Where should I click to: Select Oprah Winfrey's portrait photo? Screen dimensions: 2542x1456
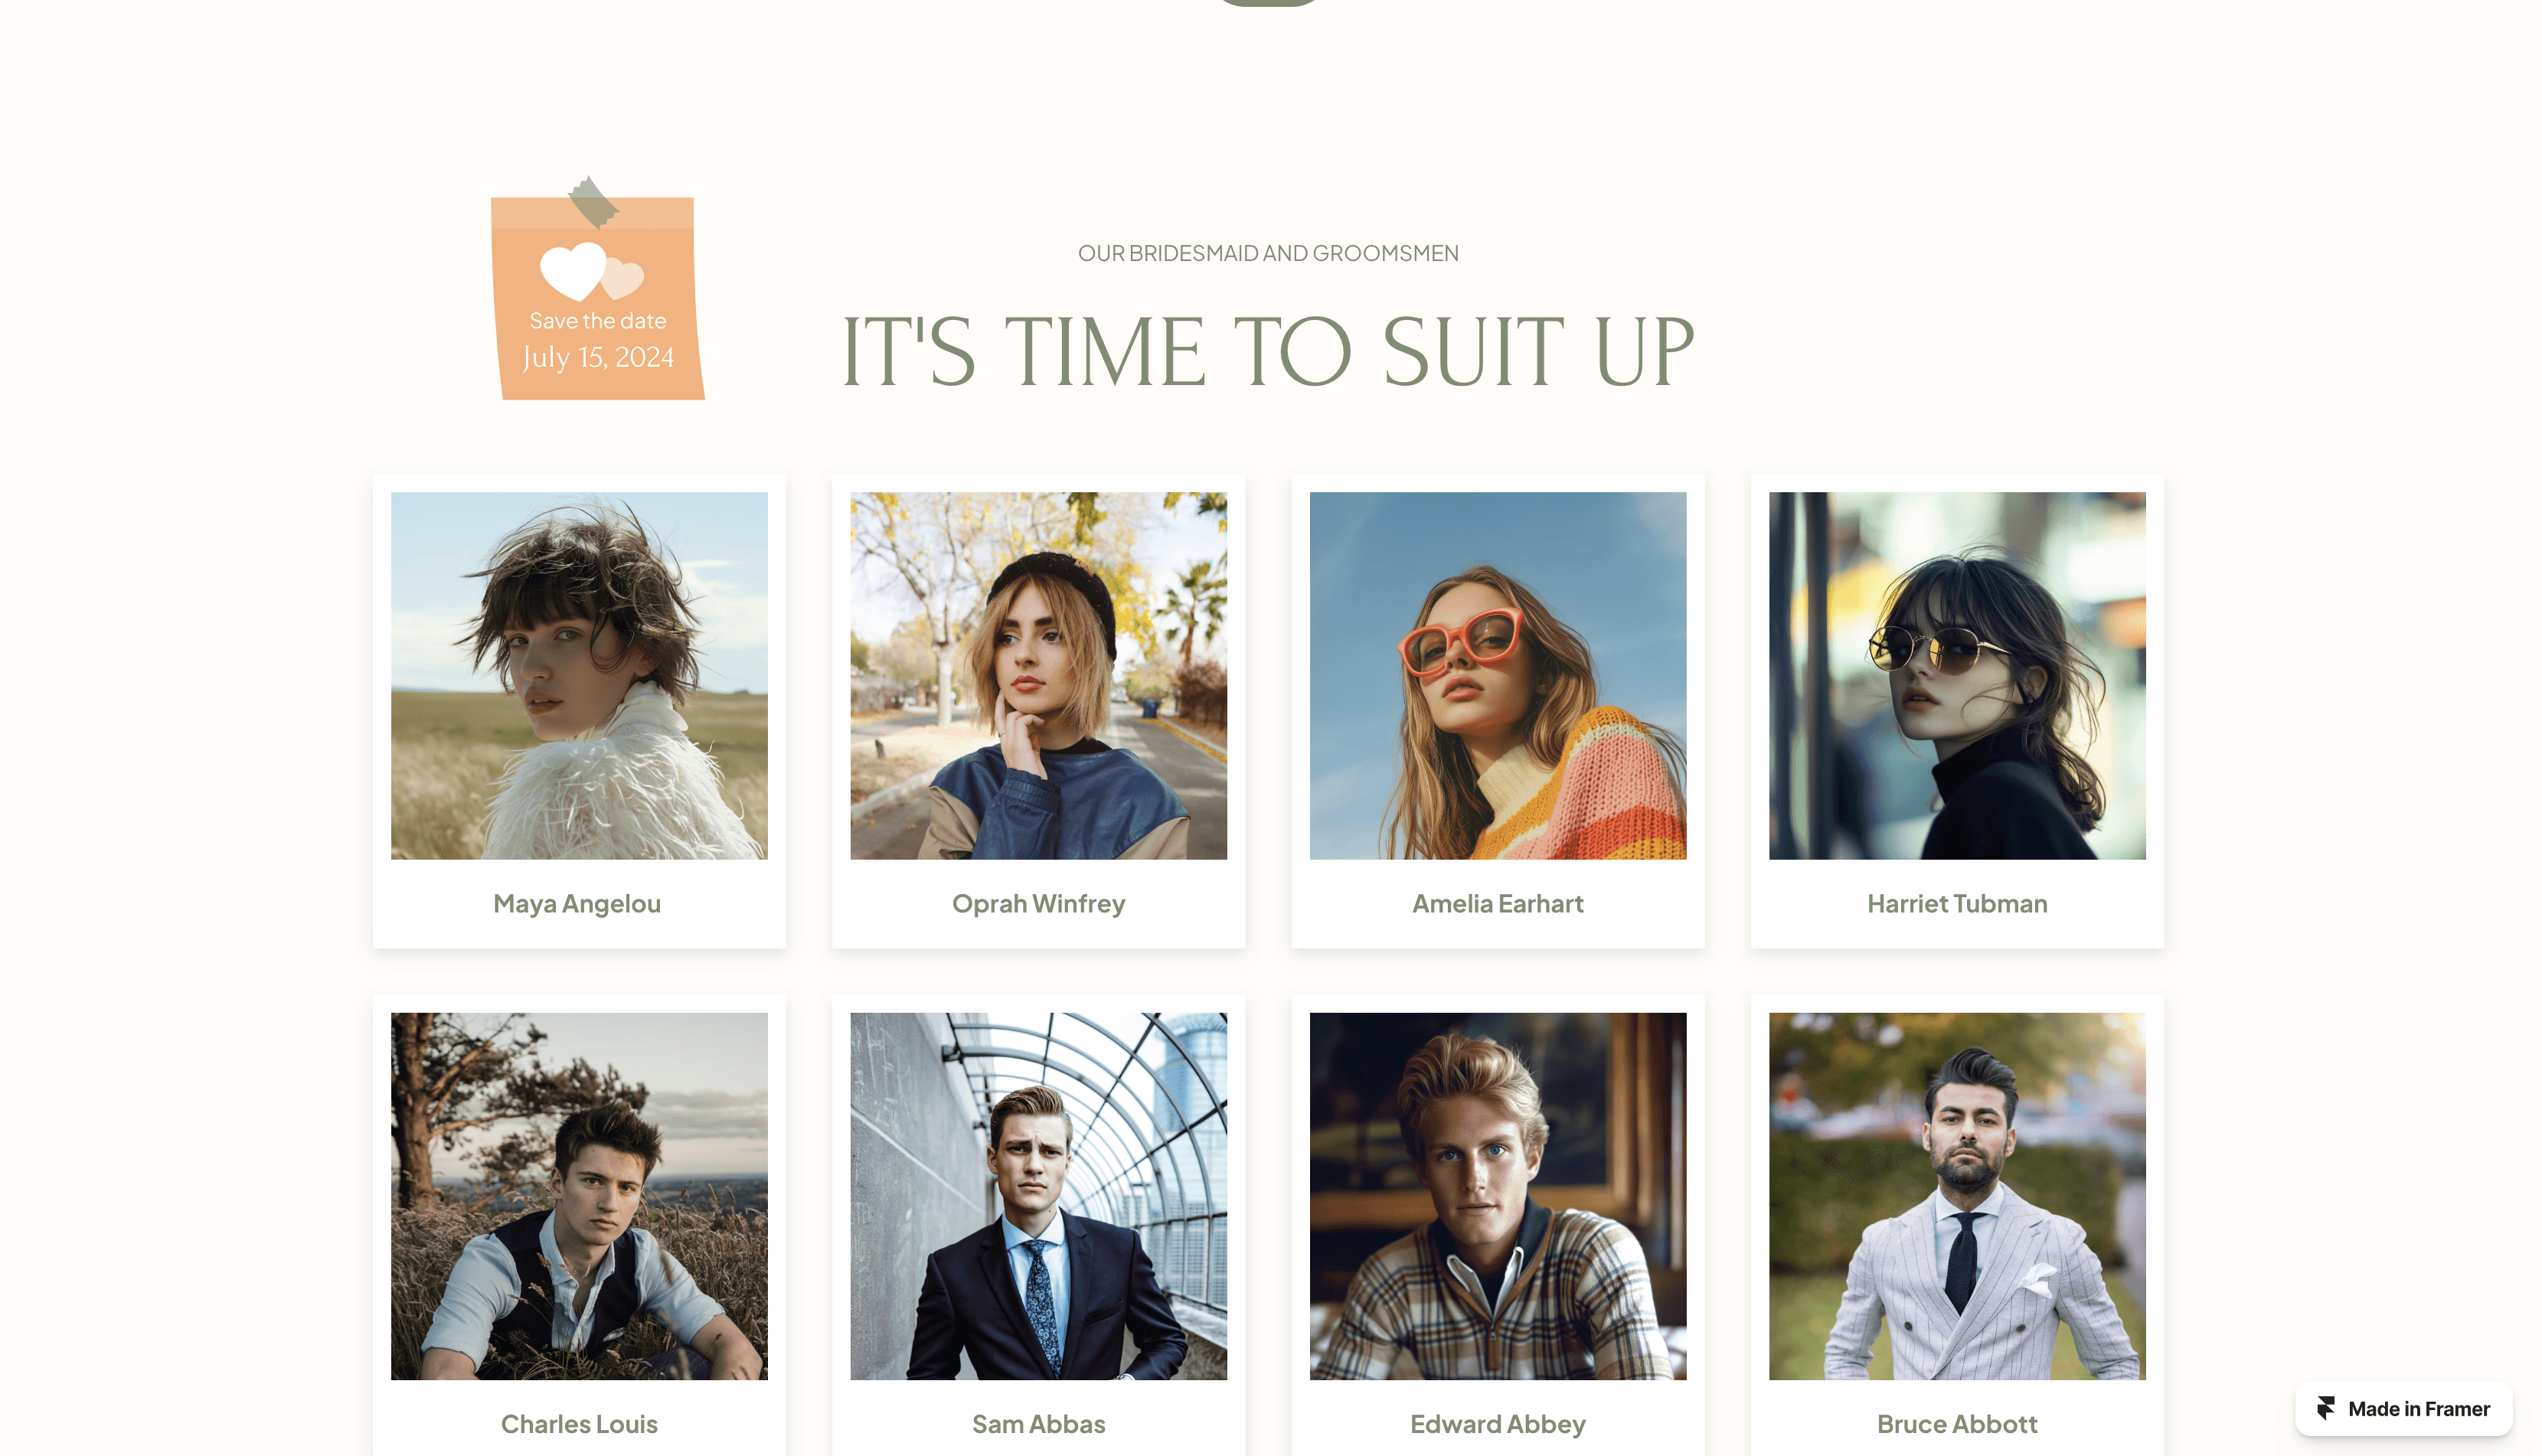coord(1038,675)
